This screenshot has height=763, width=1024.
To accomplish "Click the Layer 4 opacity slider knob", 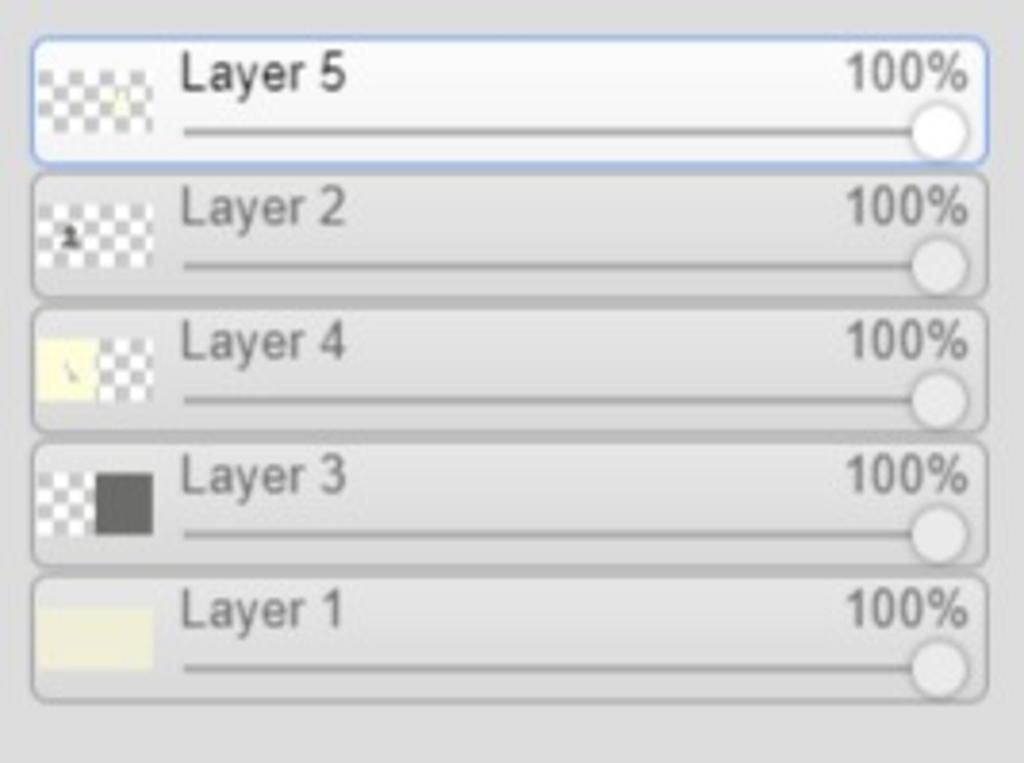I will [x=939, y=400].
